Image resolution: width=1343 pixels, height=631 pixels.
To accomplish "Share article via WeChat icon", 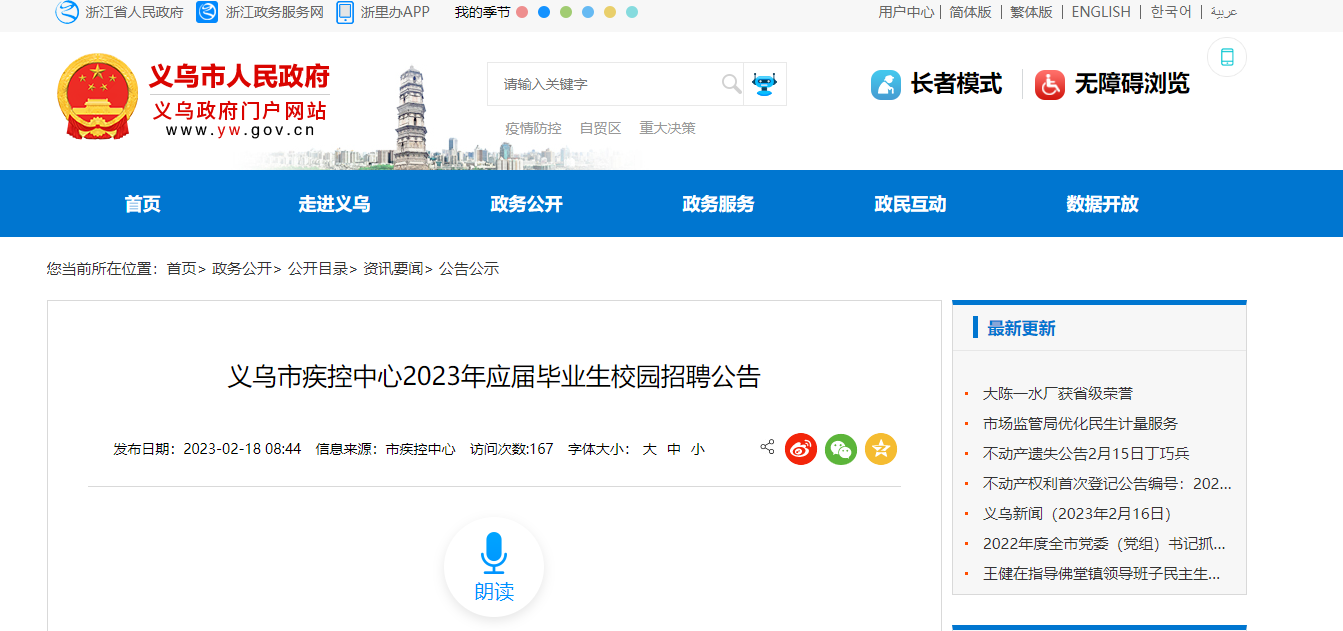I will (x=841, y=449).
